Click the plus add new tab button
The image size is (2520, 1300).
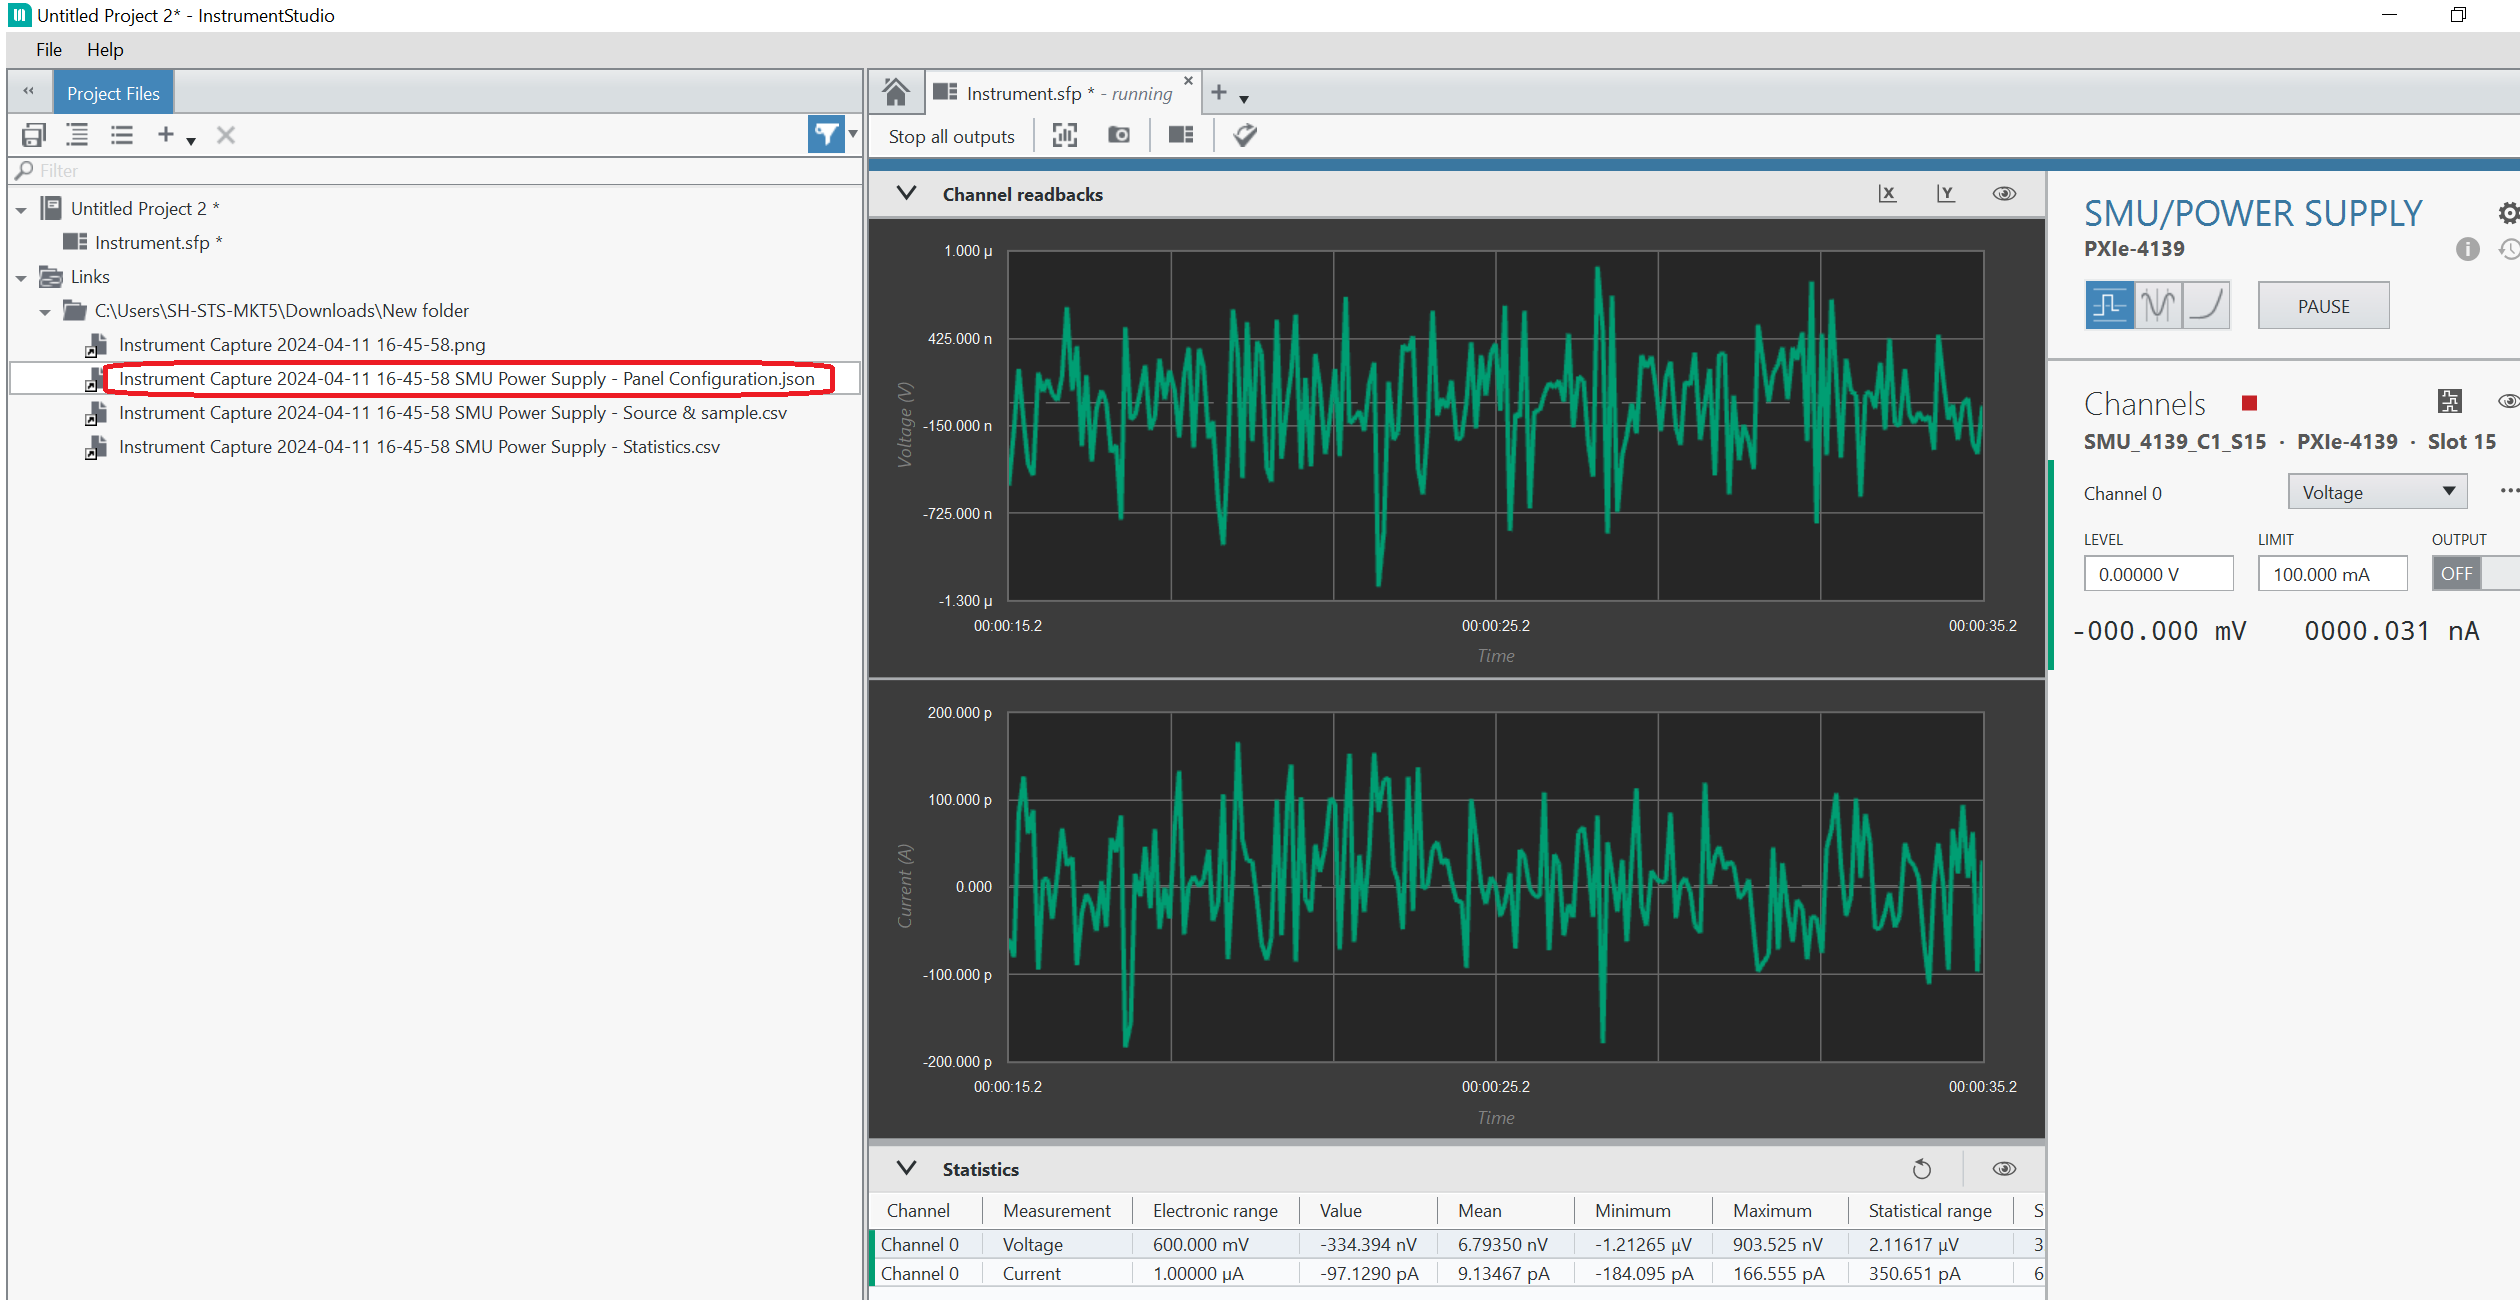tap(1218, 93)
